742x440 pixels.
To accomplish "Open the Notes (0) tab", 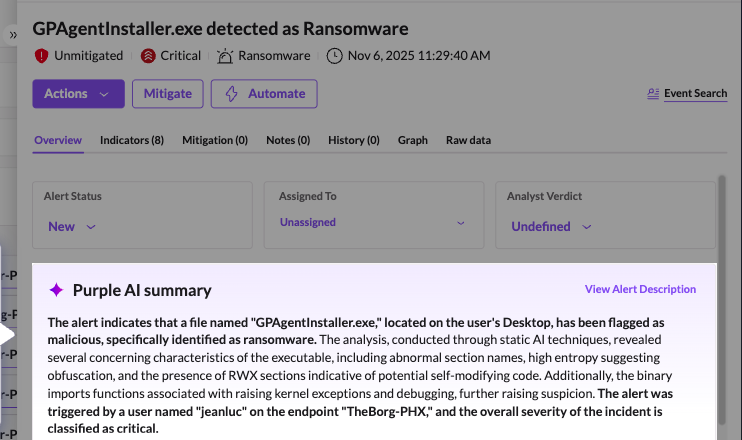I will coord(288,141).
